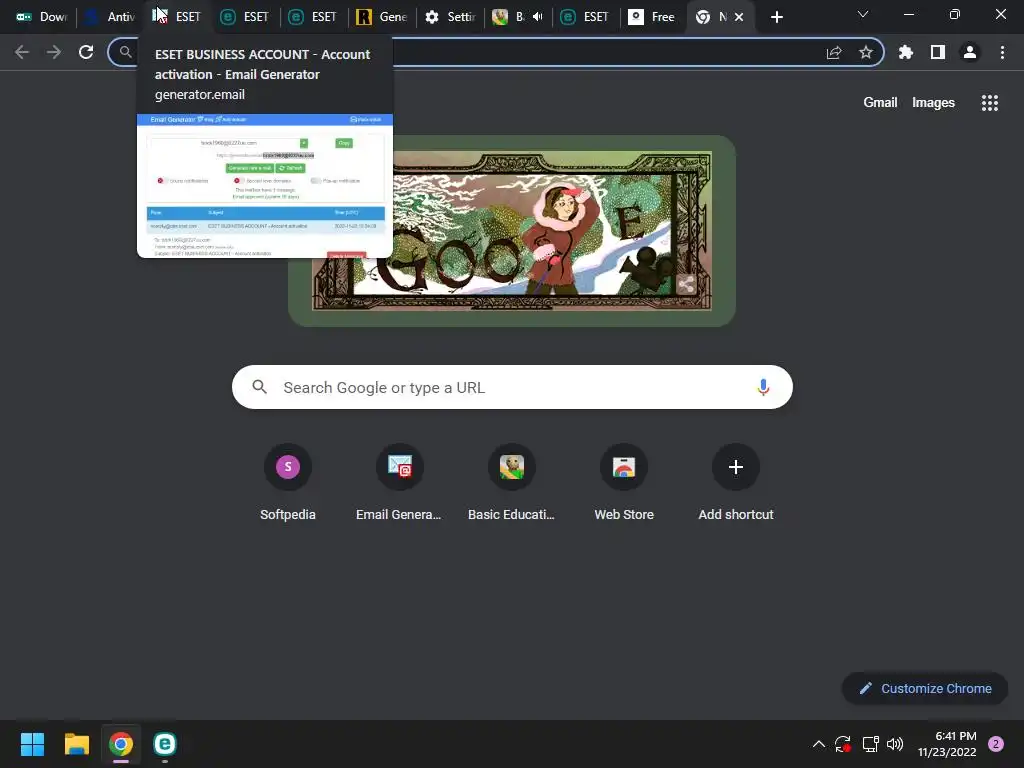1024x768 pixels.
Task: Open the Web Store shortcut
Action: (624, 483)
